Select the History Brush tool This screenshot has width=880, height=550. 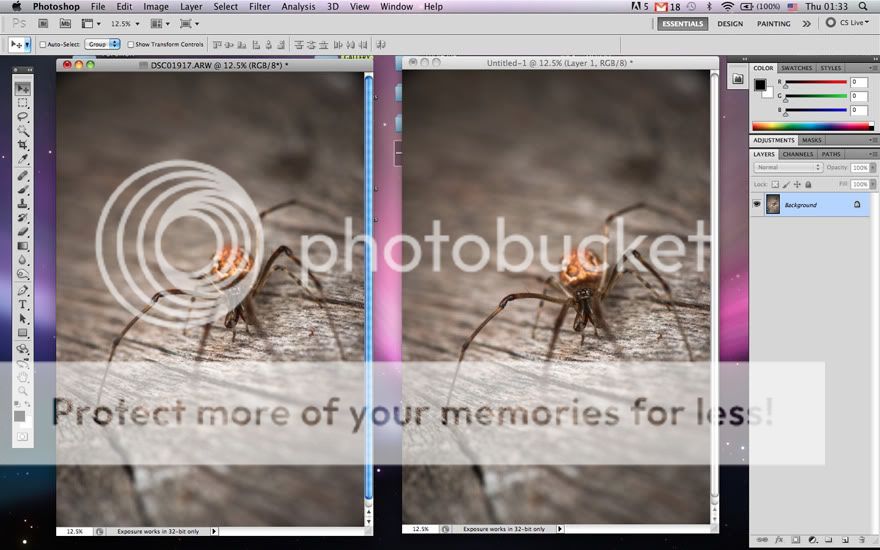pos(22,218)
